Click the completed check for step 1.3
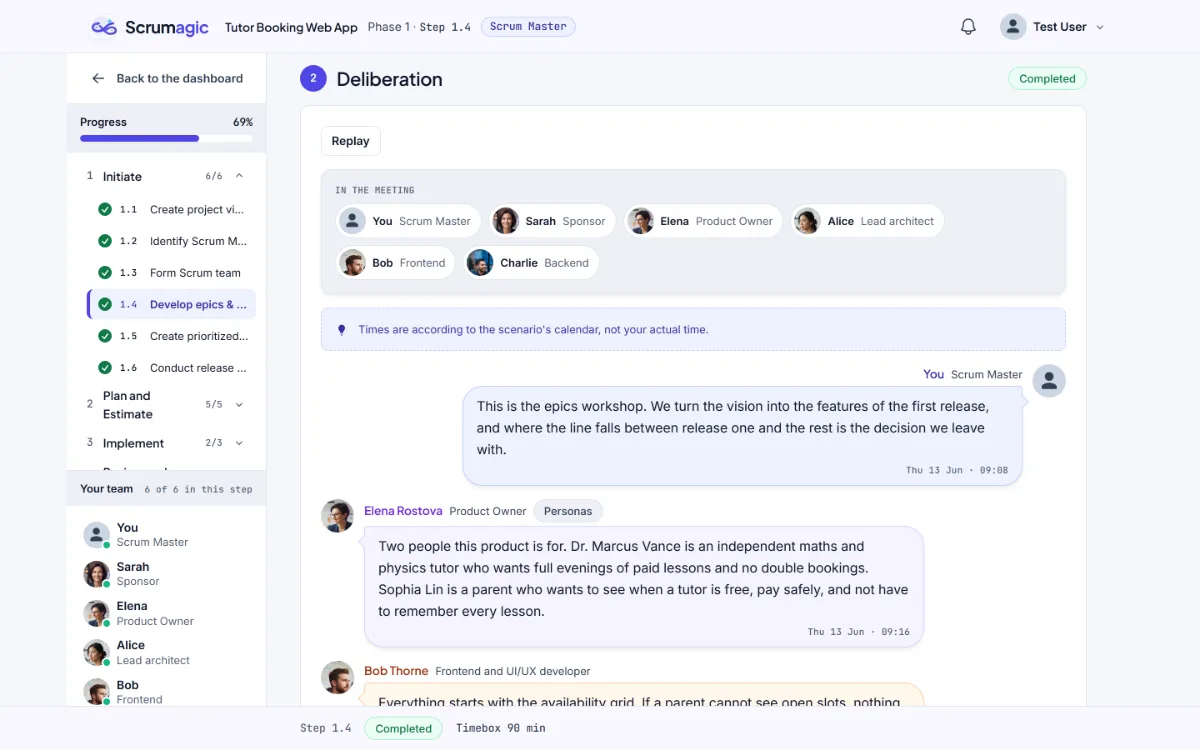The height and width of the screenshot is (750, 1200). pyautogui.click(x=105, y=273)
